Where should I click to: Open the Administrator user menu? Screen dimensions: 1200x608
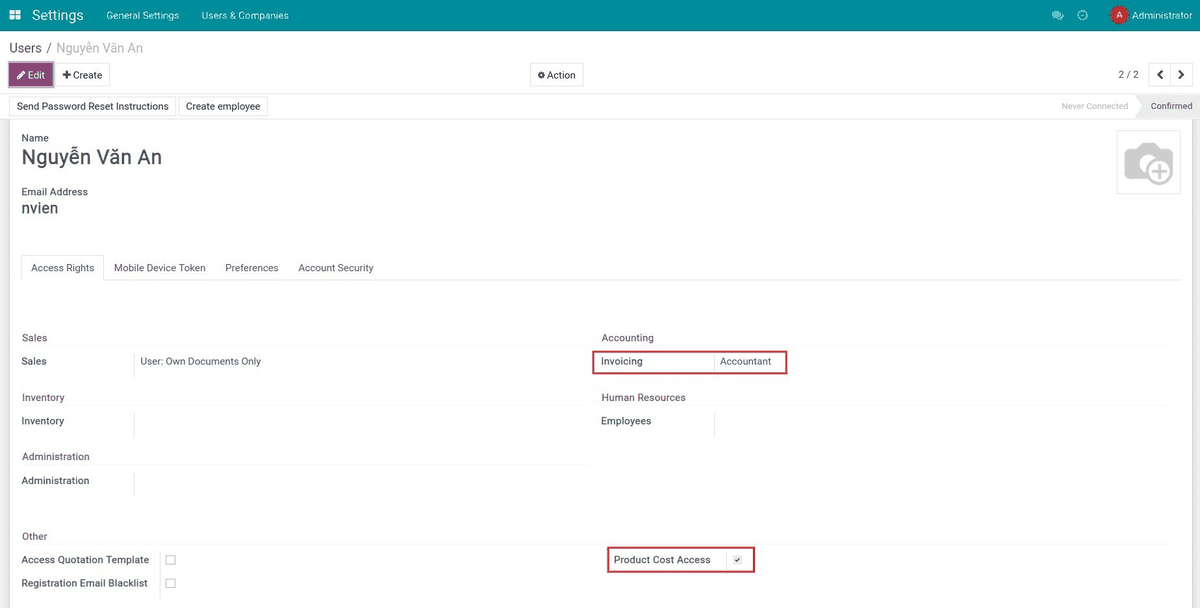[1151, 16]
